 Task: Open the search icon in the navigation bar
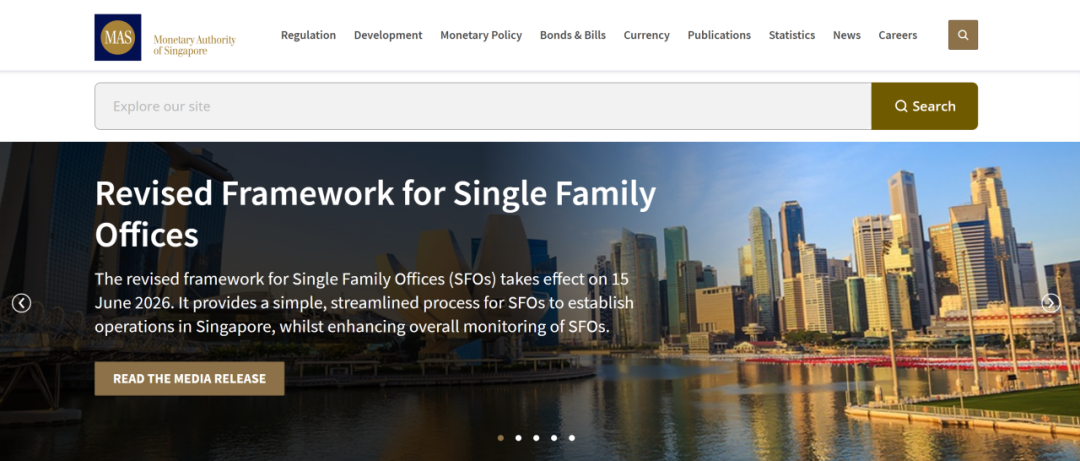(963, 35)
